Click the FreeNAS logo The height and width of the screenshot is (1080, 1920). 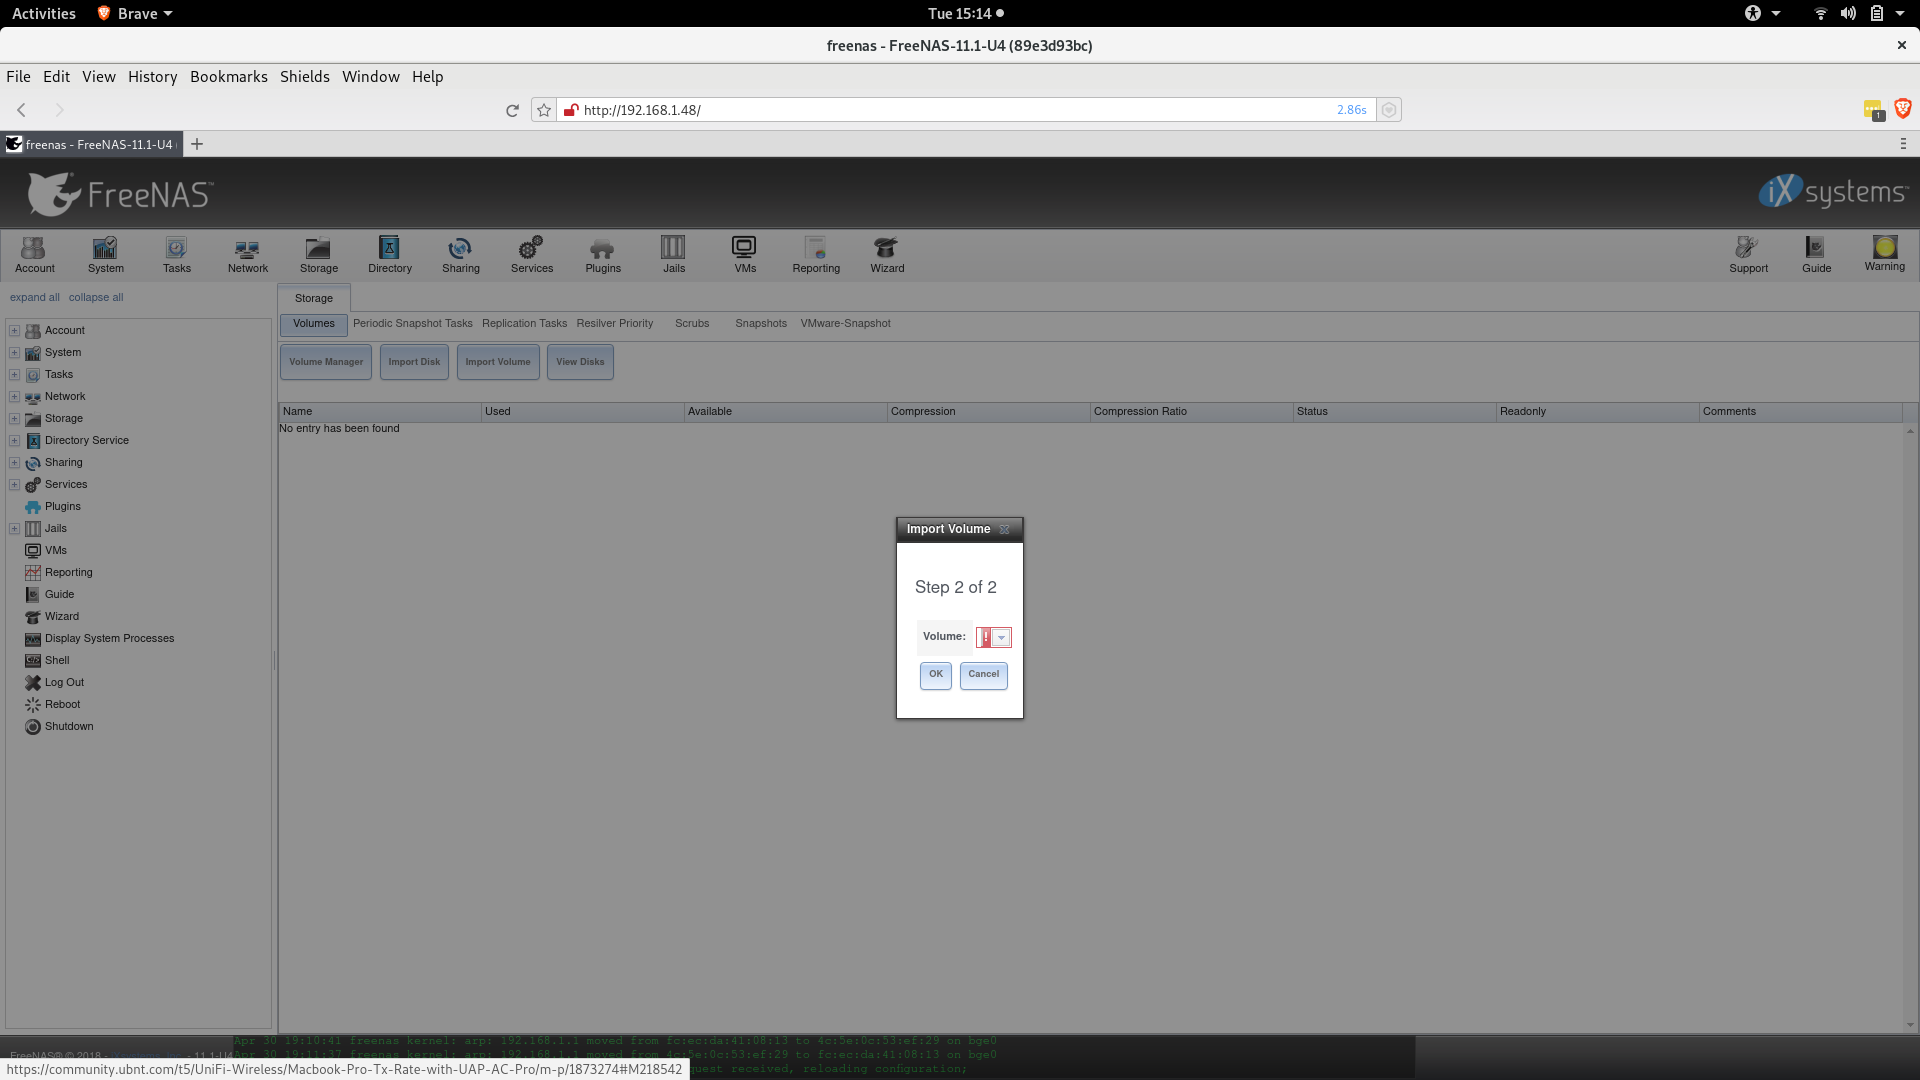tap(120, 193)
